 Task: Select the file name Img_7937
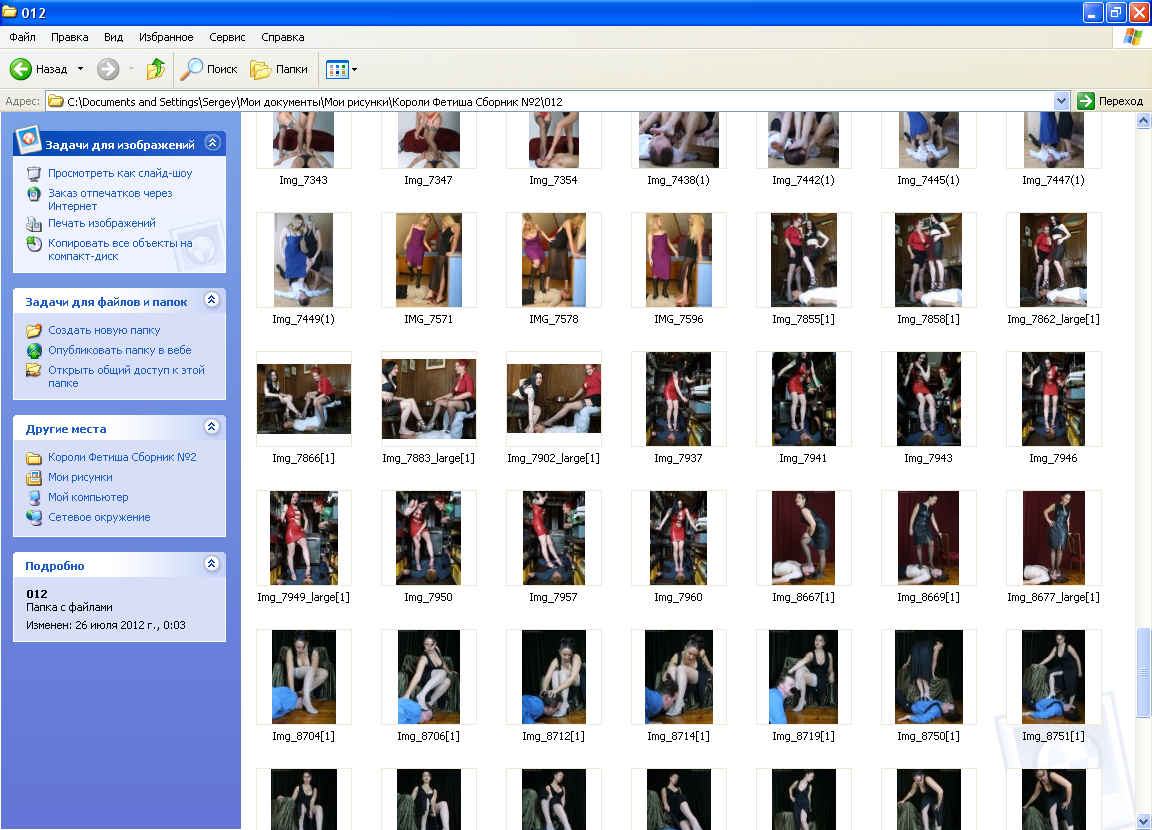tap(678, 458)
